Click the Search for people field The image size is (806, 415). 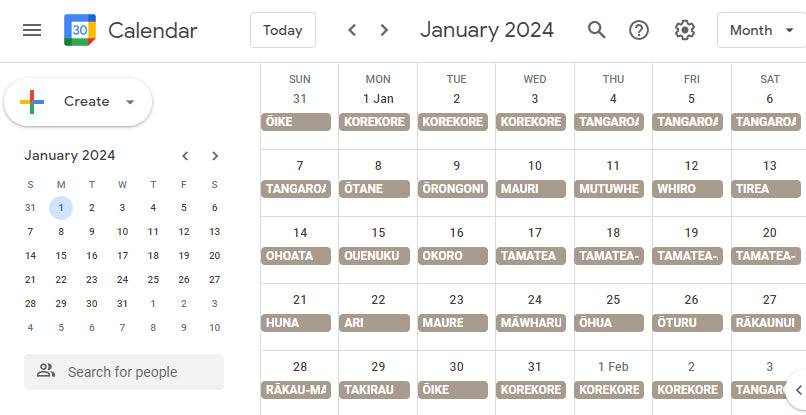coord(124,372)
